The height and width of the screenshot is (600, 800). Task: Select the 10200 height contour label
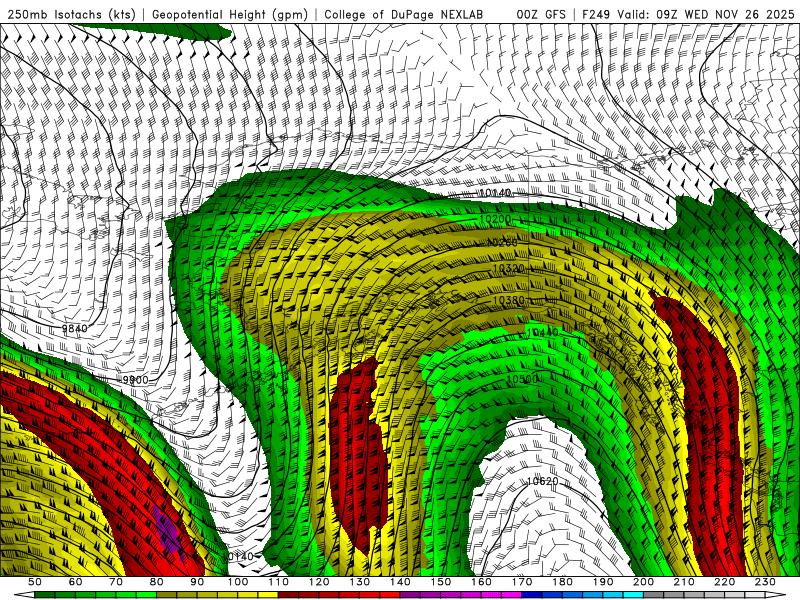495,219
